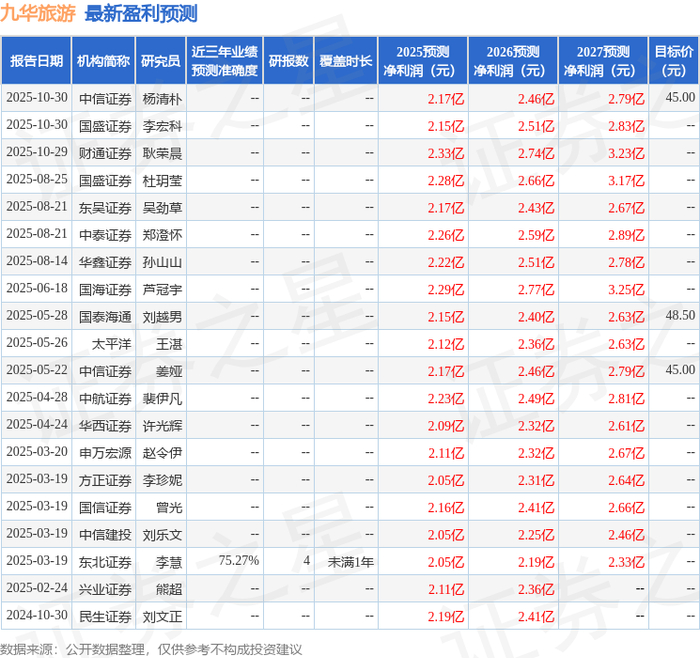Image resolution: width=700 pixels, height=658 pixels.
Task: Select the 研报数 column header
Action: pos(288,61)
